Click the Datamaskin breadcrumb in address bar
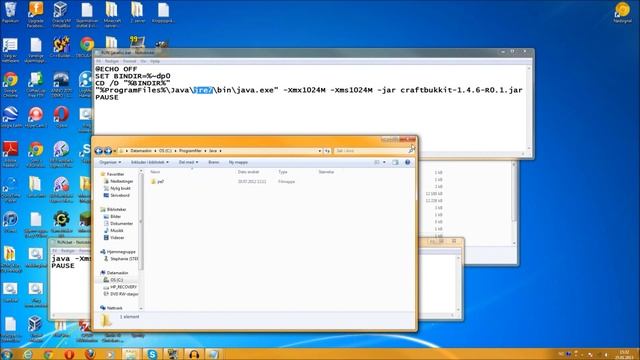Viewport: 640px width, 360px height. pyautogui.click(x=141, y=151)
